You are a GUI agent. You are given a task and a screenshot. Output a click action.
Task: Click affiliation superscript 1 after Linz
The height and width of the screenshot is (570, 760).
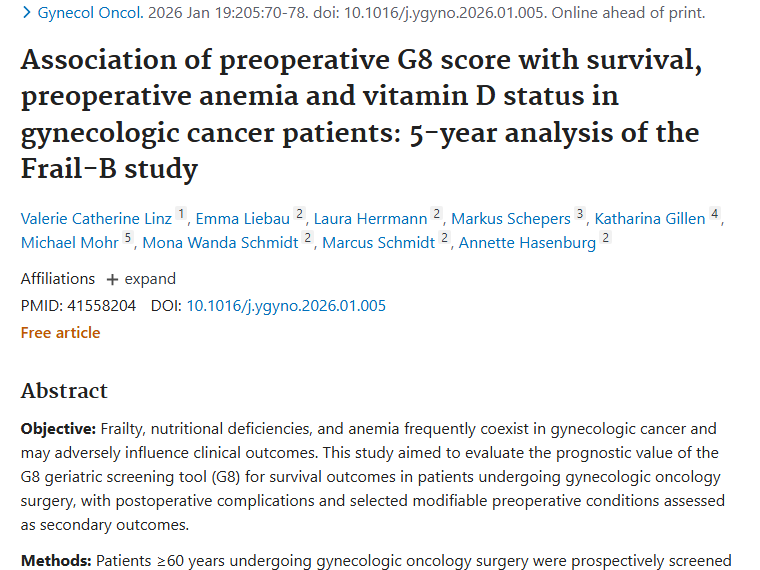click(181, 214)
